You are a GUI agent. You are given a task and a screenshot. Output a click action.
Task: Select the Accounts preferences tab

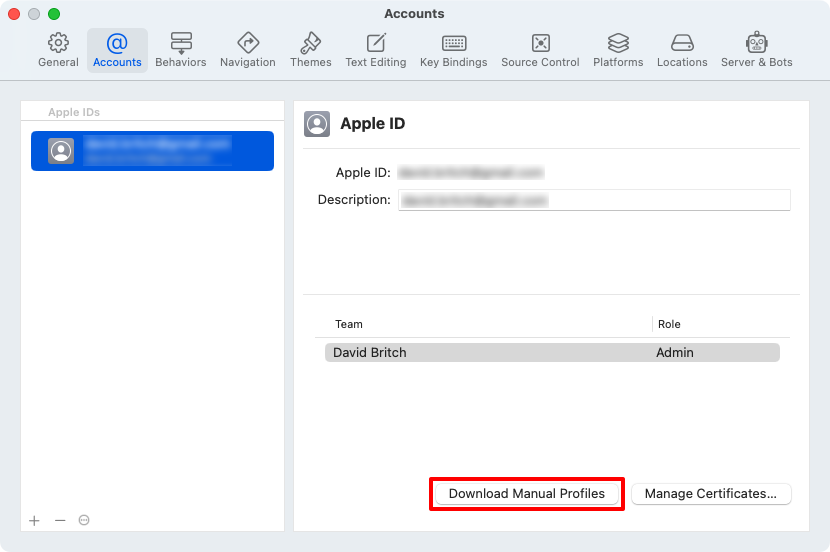[117, 51]
